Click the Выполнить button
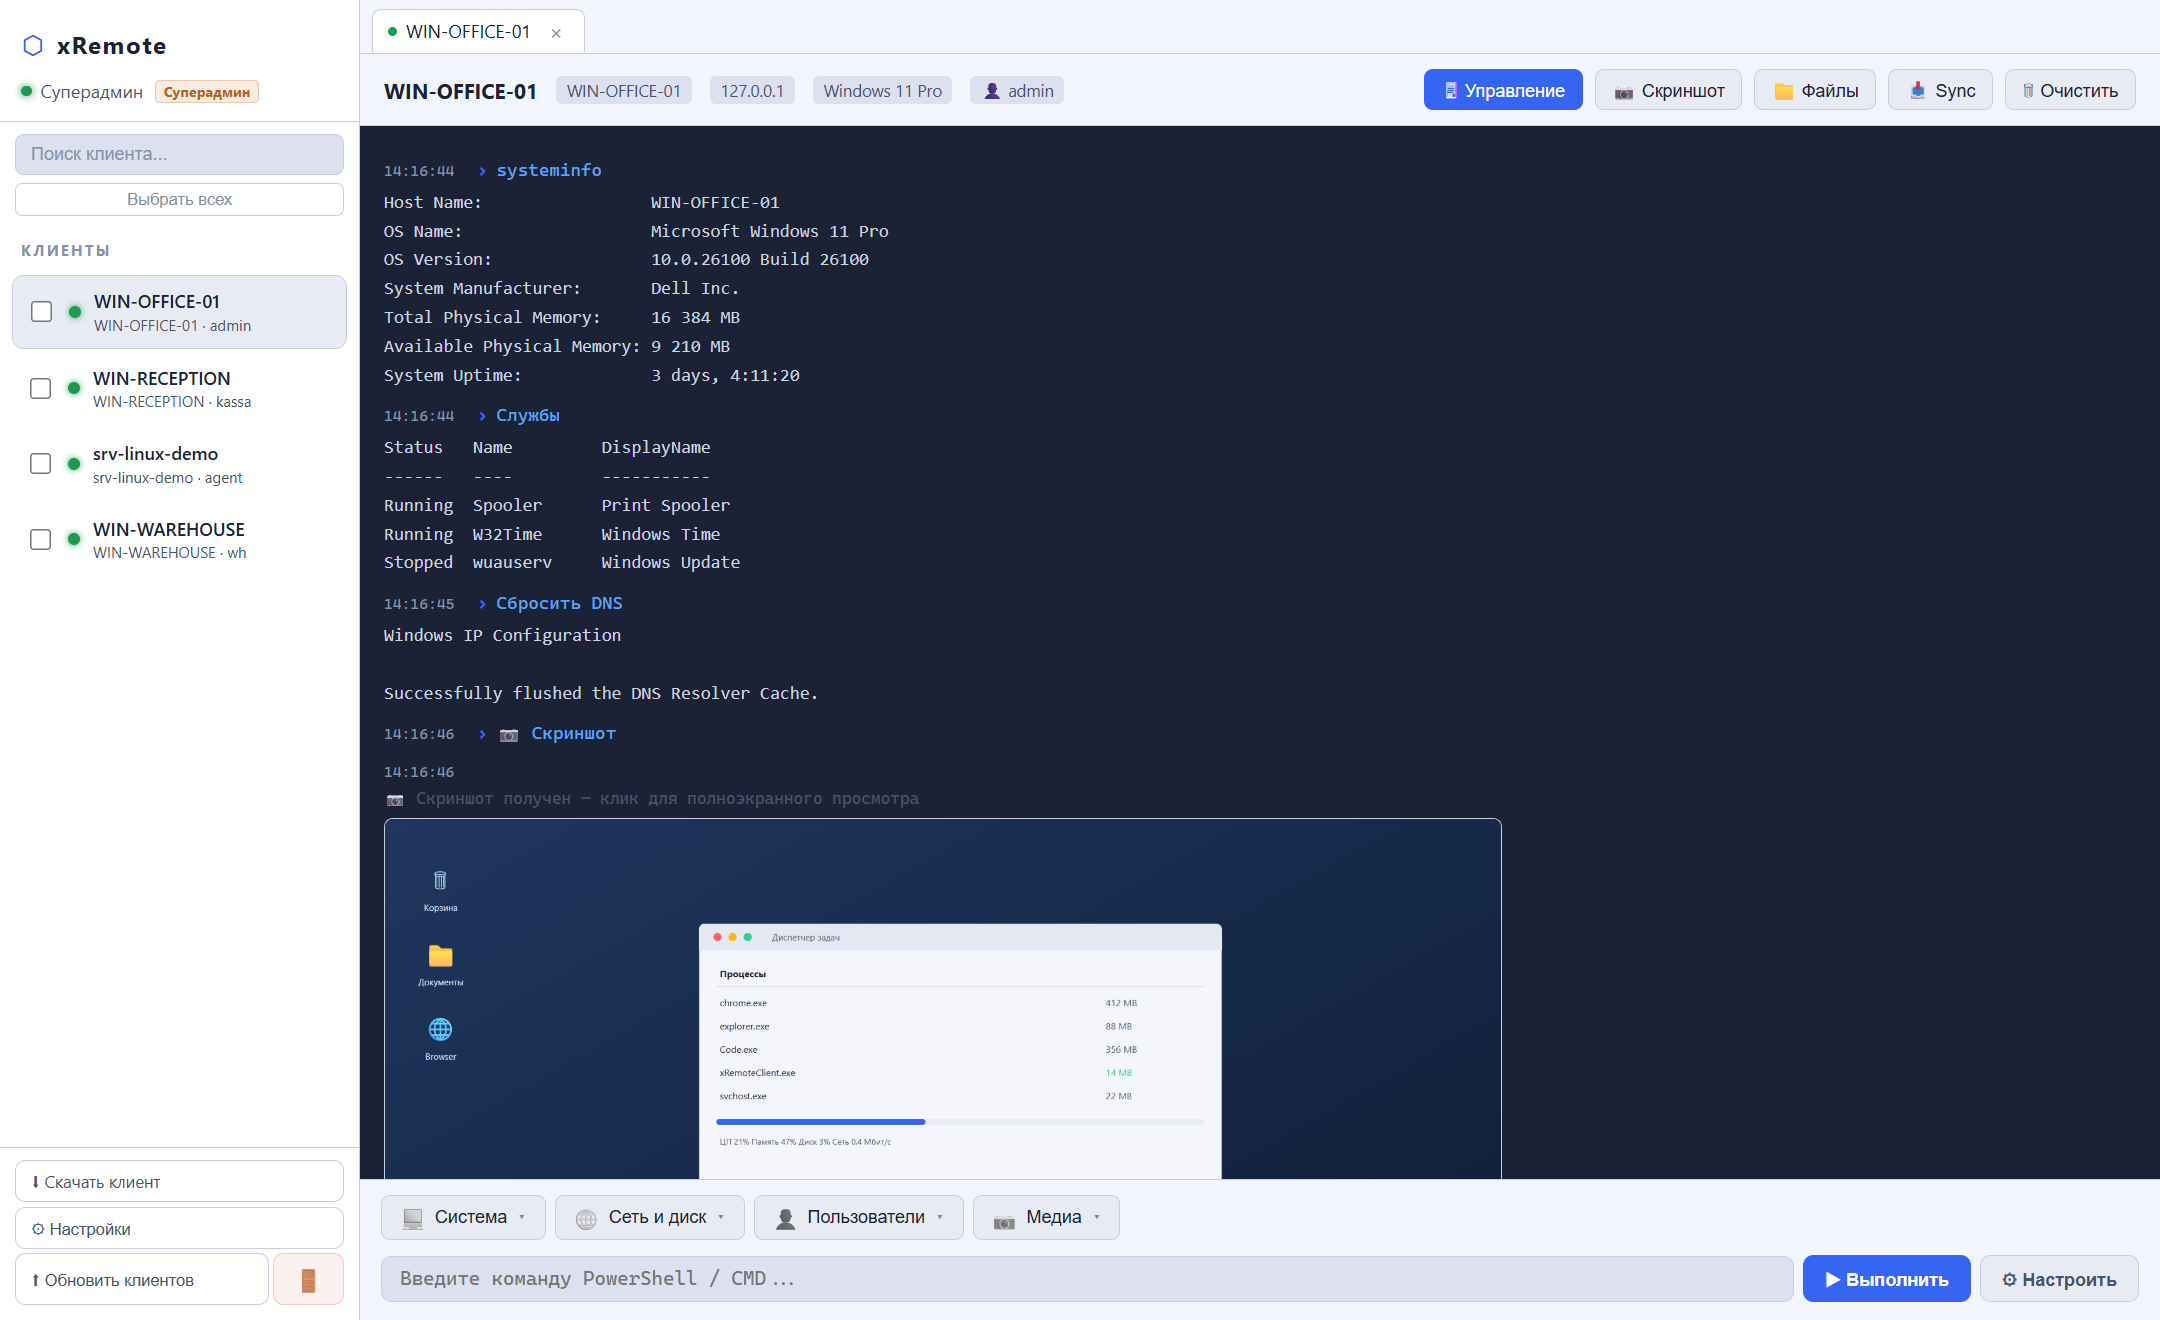Image resolution: width=2160 pixels, height=1320 pixels. pyautogui.click(x=1886, y=1279)
